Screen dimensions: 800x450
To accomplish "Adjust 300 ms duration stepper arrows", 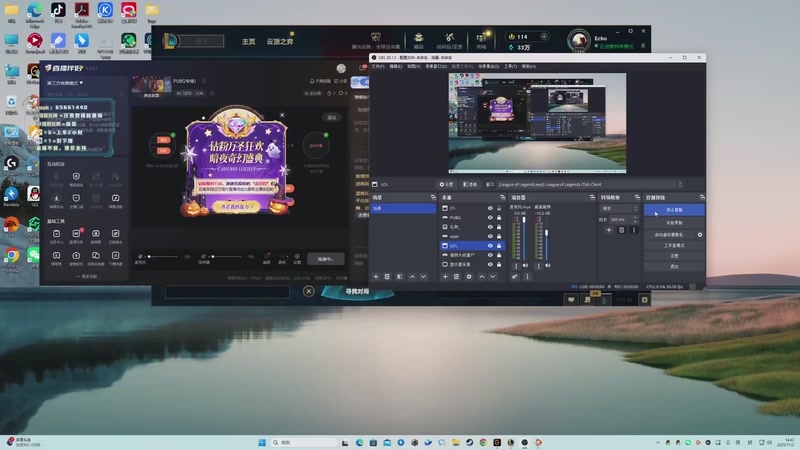I will click(635, 219).
